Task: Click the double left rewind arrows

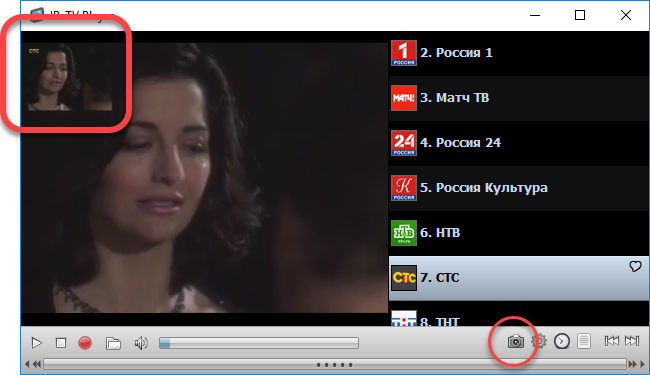Action: pos(36,364)
